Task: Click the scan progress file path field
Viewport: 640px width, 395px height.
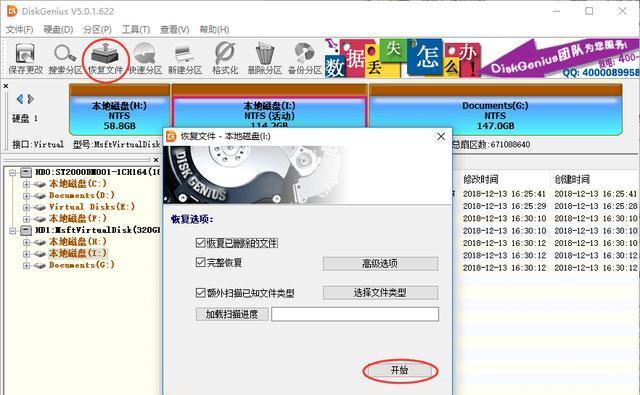Action: click(355, 314)
